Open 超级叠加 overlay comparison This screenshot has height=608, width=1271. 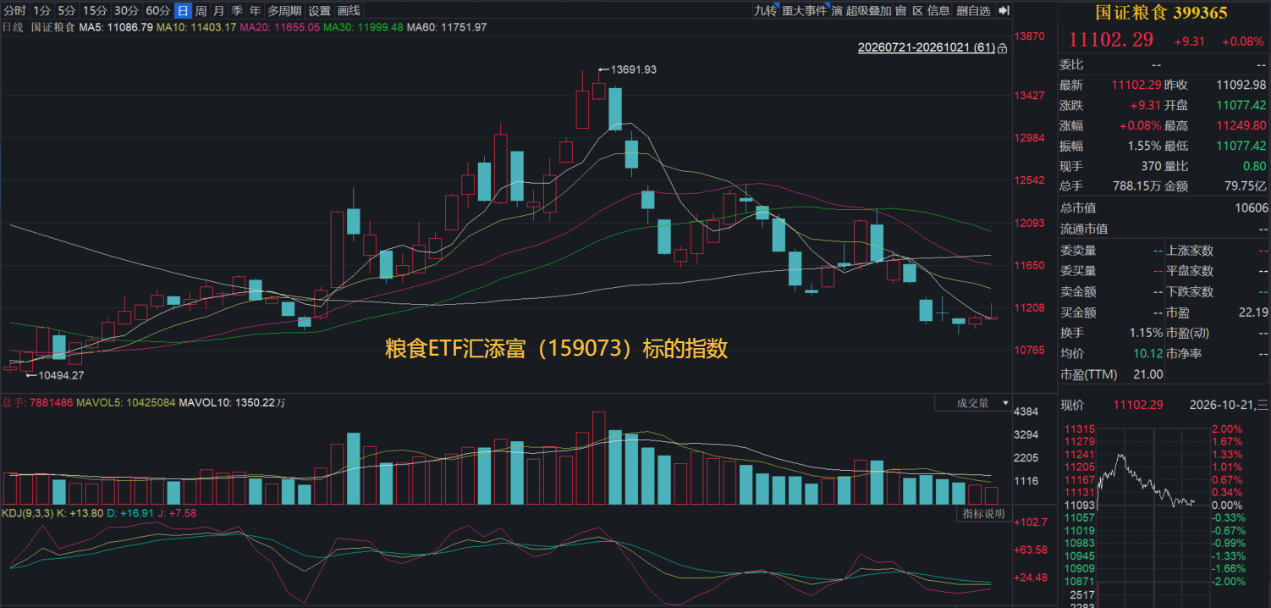[x=868, y=11]
